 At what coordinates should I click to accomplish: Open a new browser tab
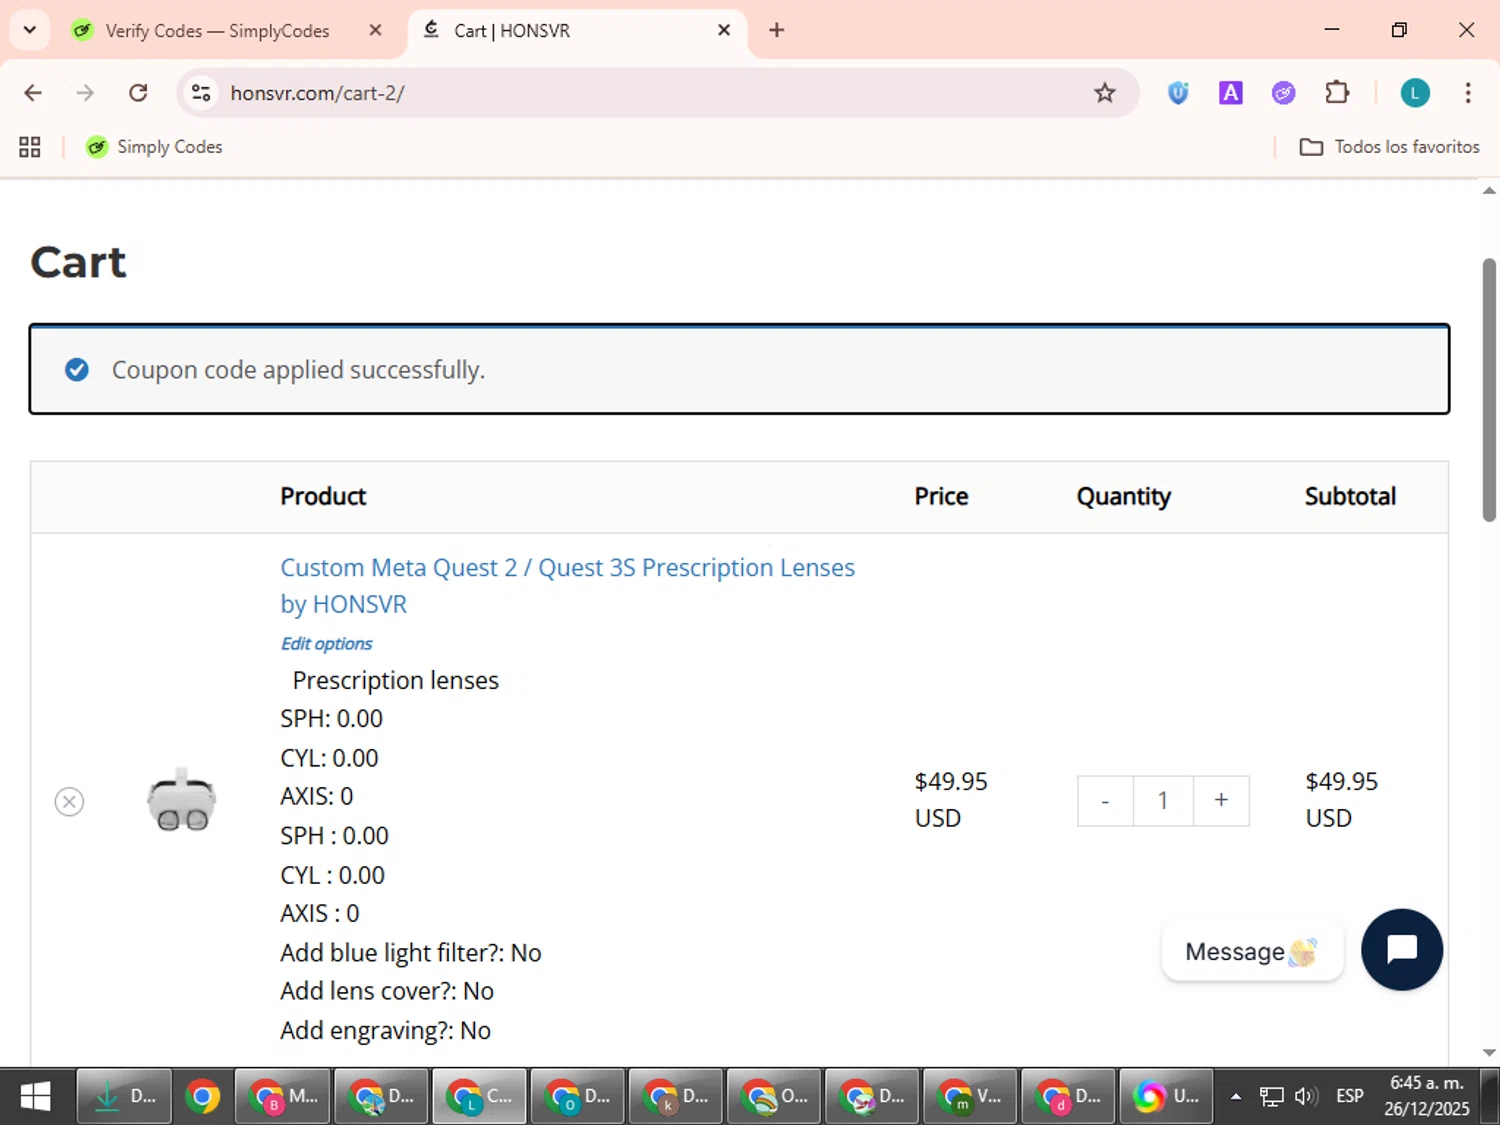(x=776, y=30)
